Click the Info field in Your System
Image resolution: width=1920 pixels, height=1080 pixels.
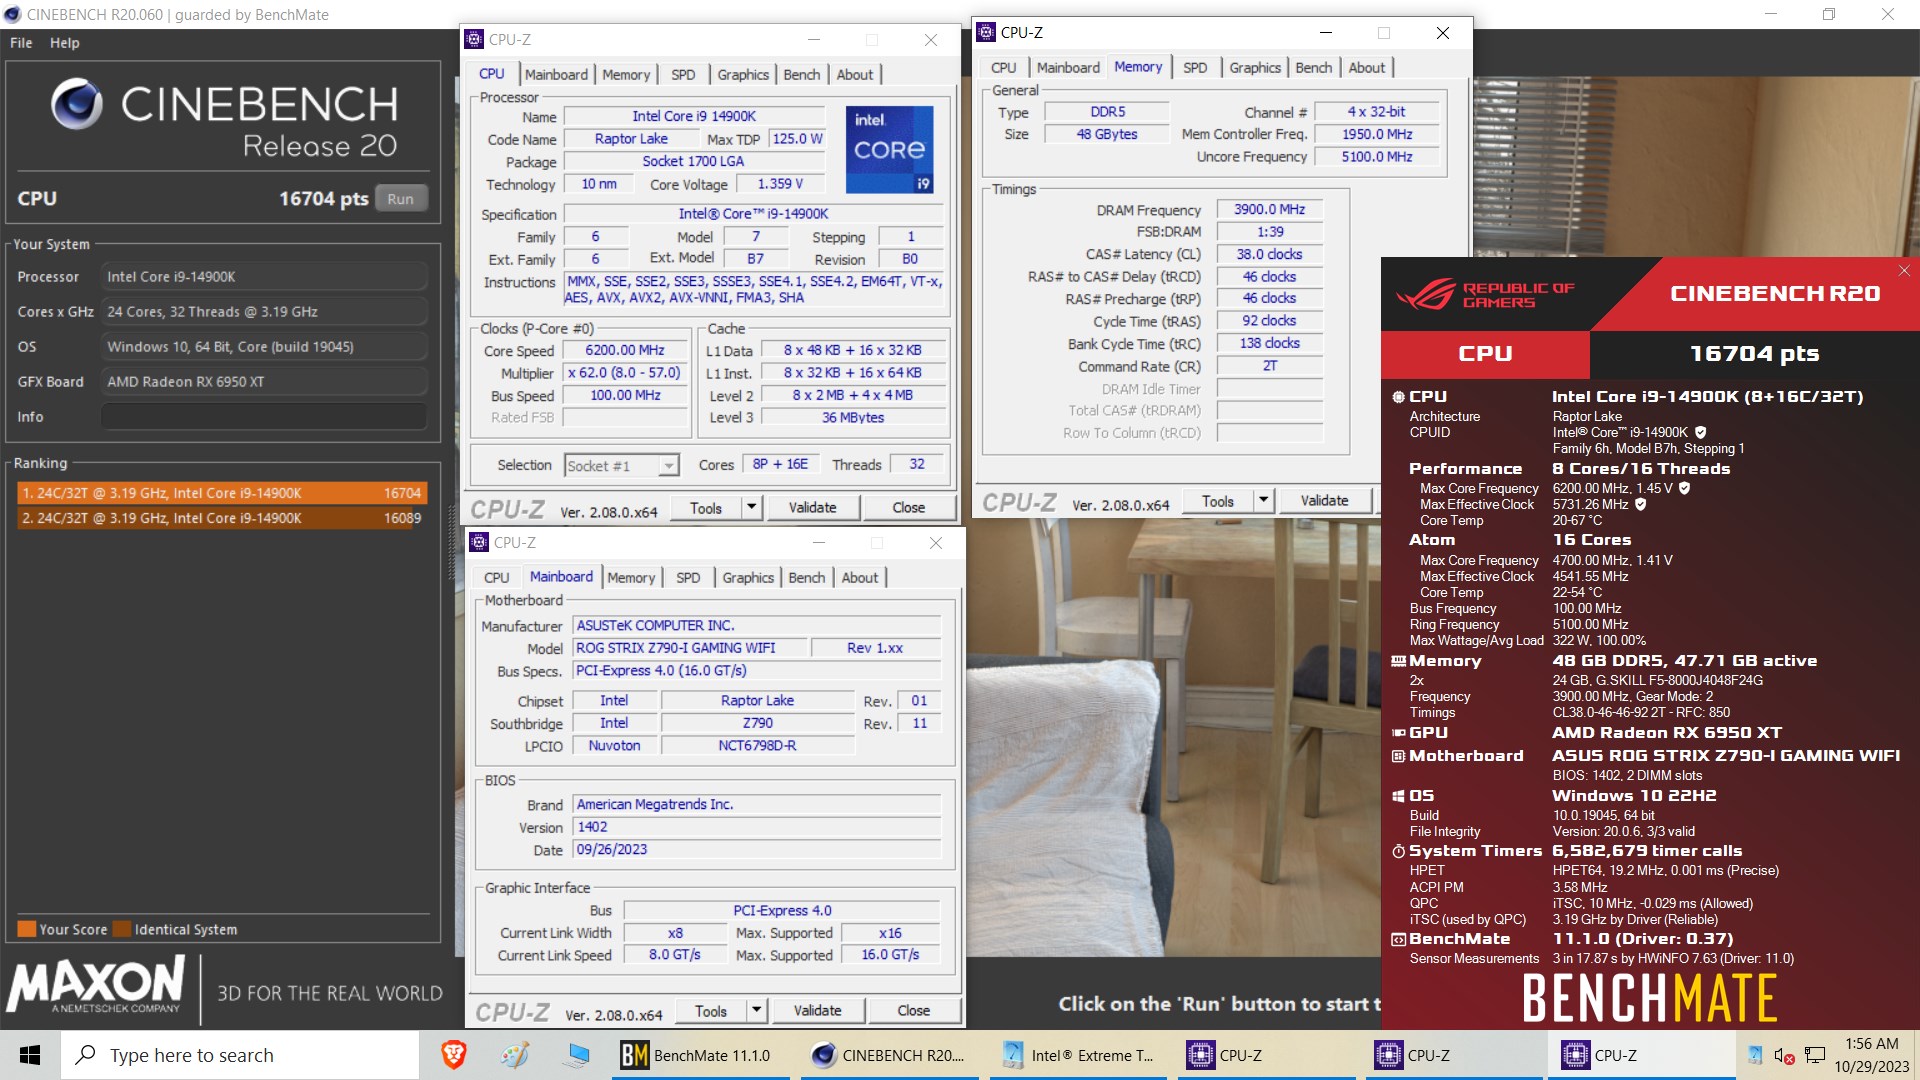click(x=264, y=417)
